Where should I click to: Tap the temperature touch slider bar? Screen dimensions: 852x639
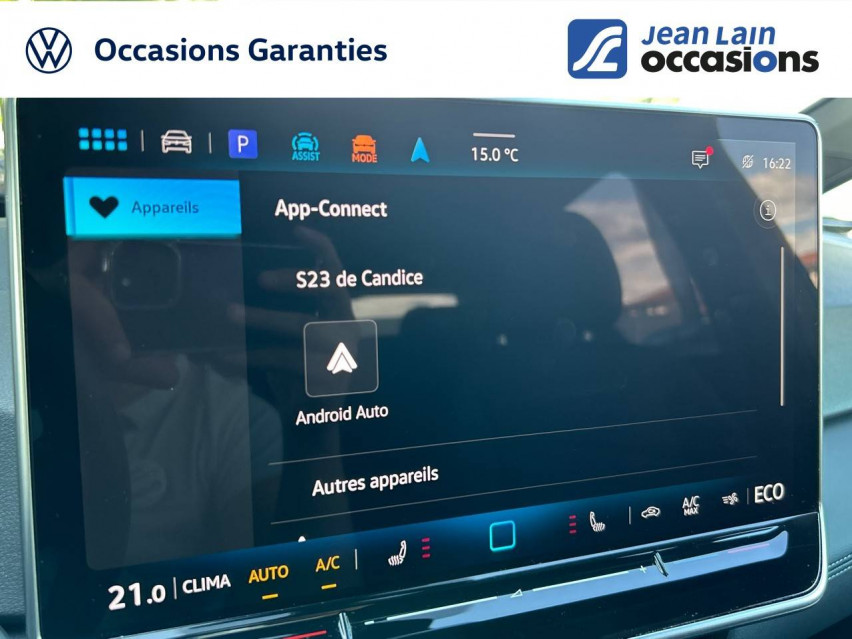tap(543, 590)
